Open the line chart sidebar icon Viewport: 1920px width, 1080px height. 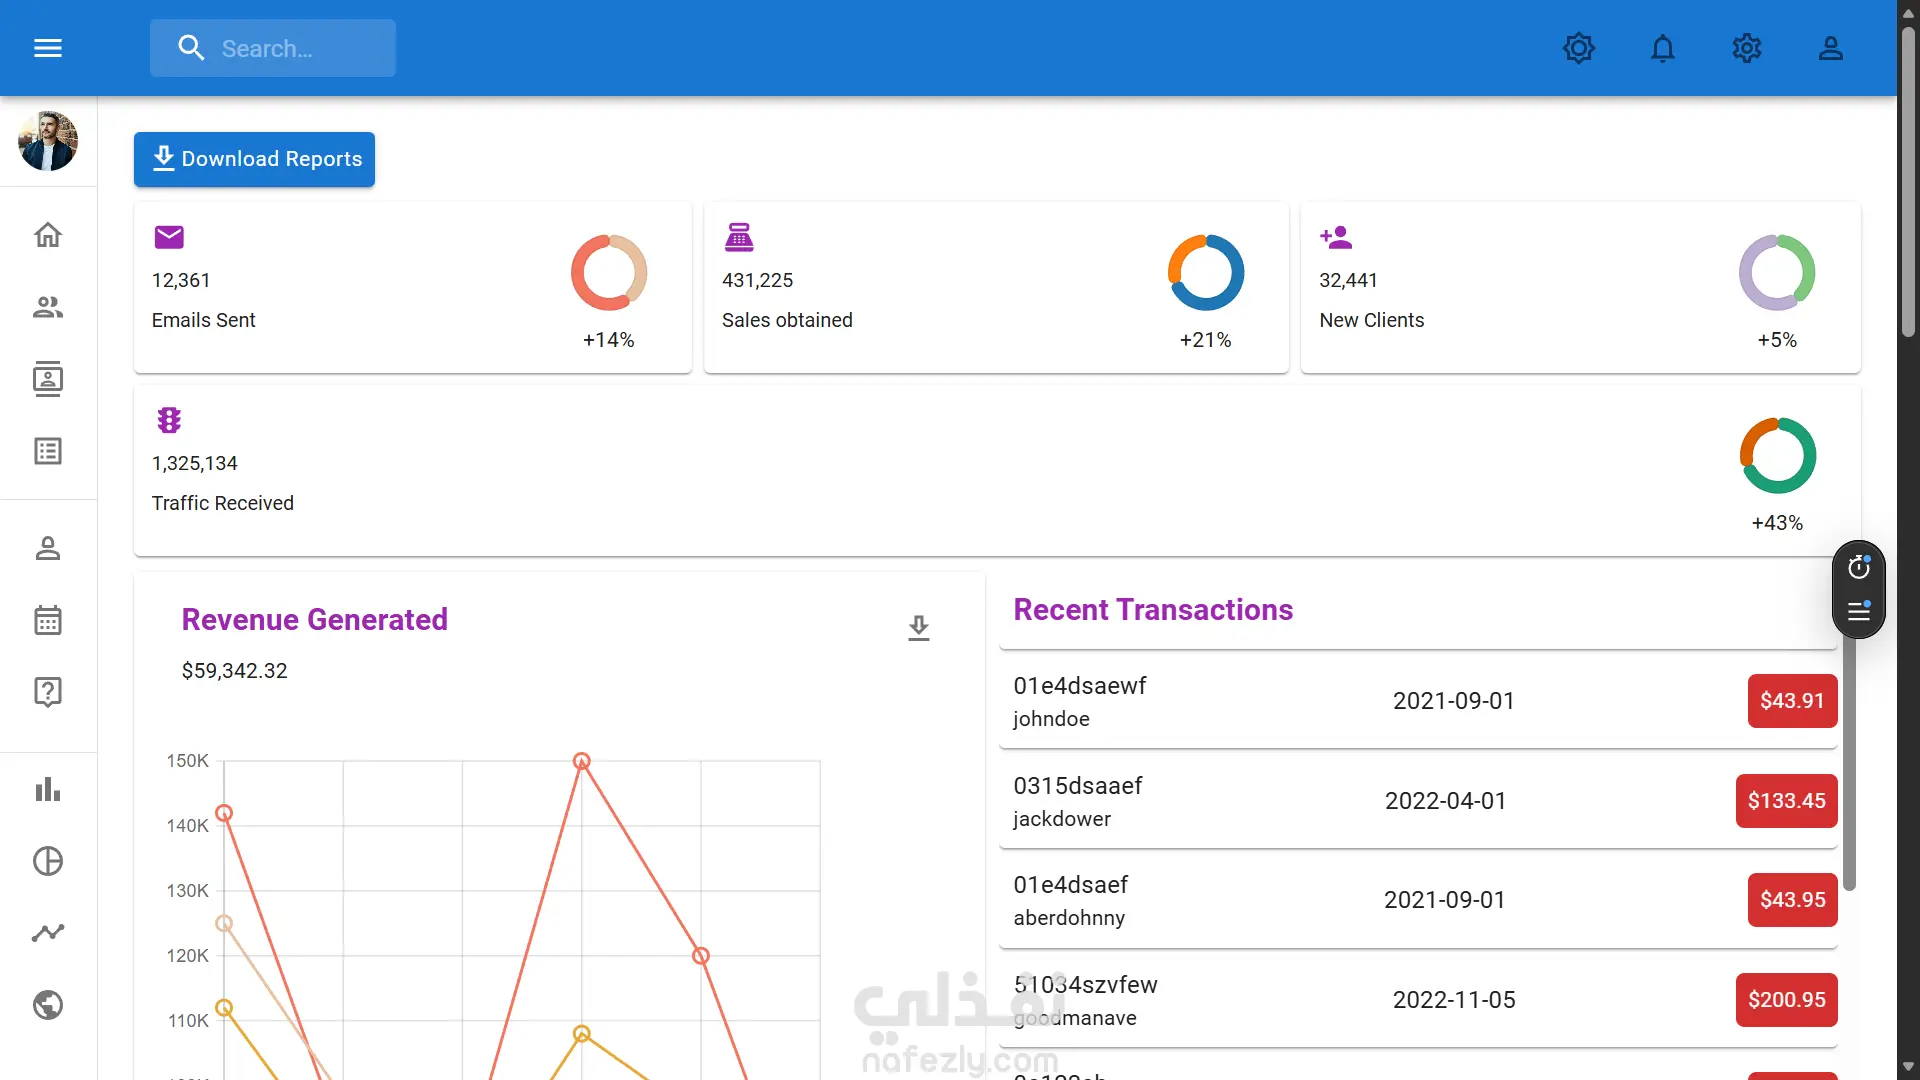pos(48,933)
